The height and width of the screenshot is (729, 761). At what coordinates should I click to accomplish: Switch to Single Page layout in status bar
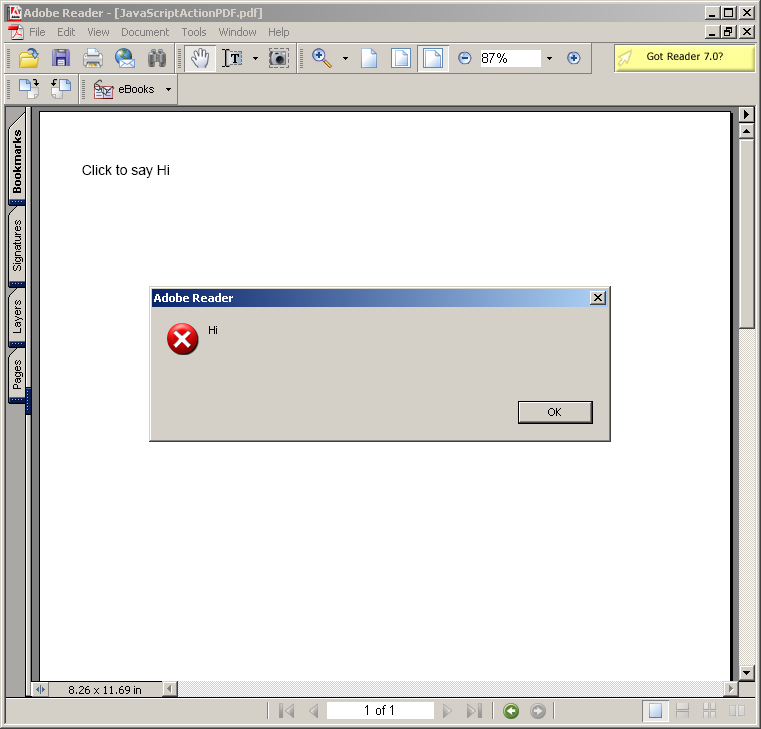656,711
